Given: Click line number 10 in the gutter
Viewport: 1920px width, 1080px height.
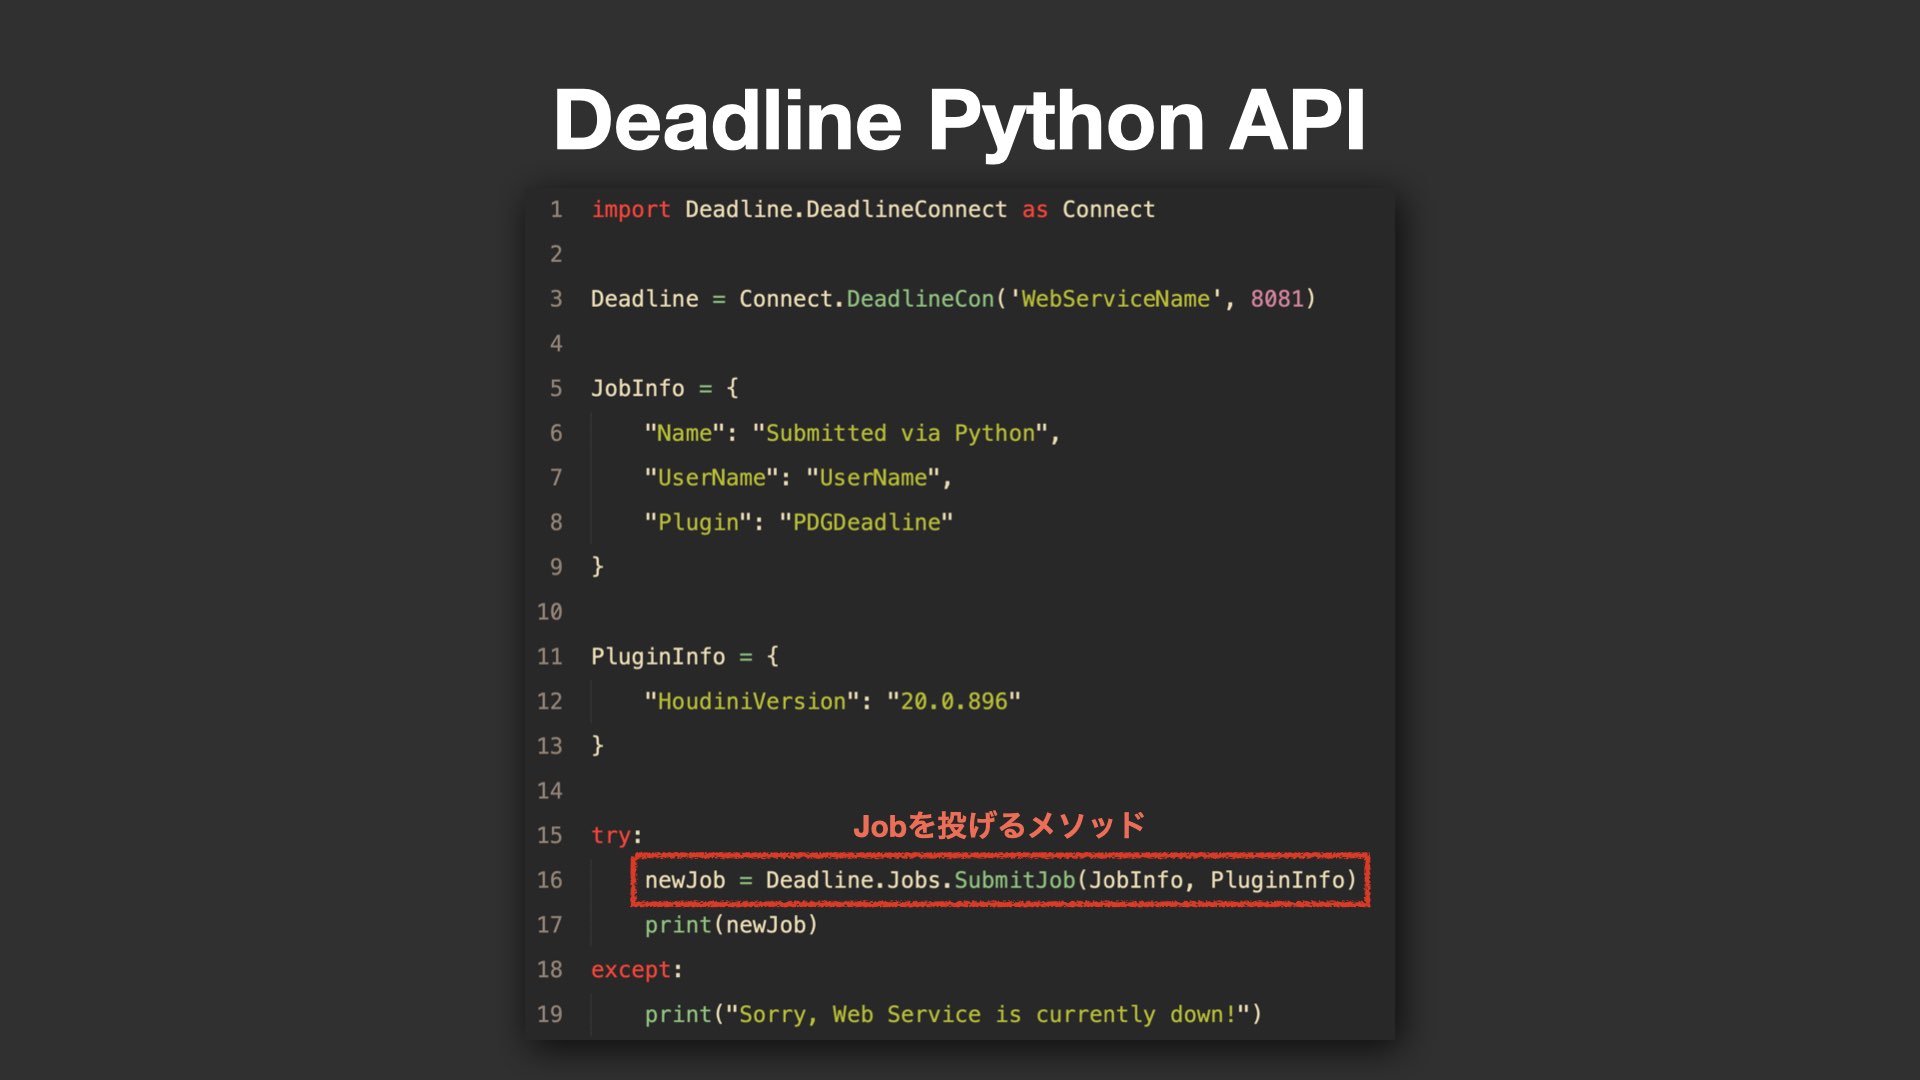Looking at the screenshot, I should [x=550, y=612].
